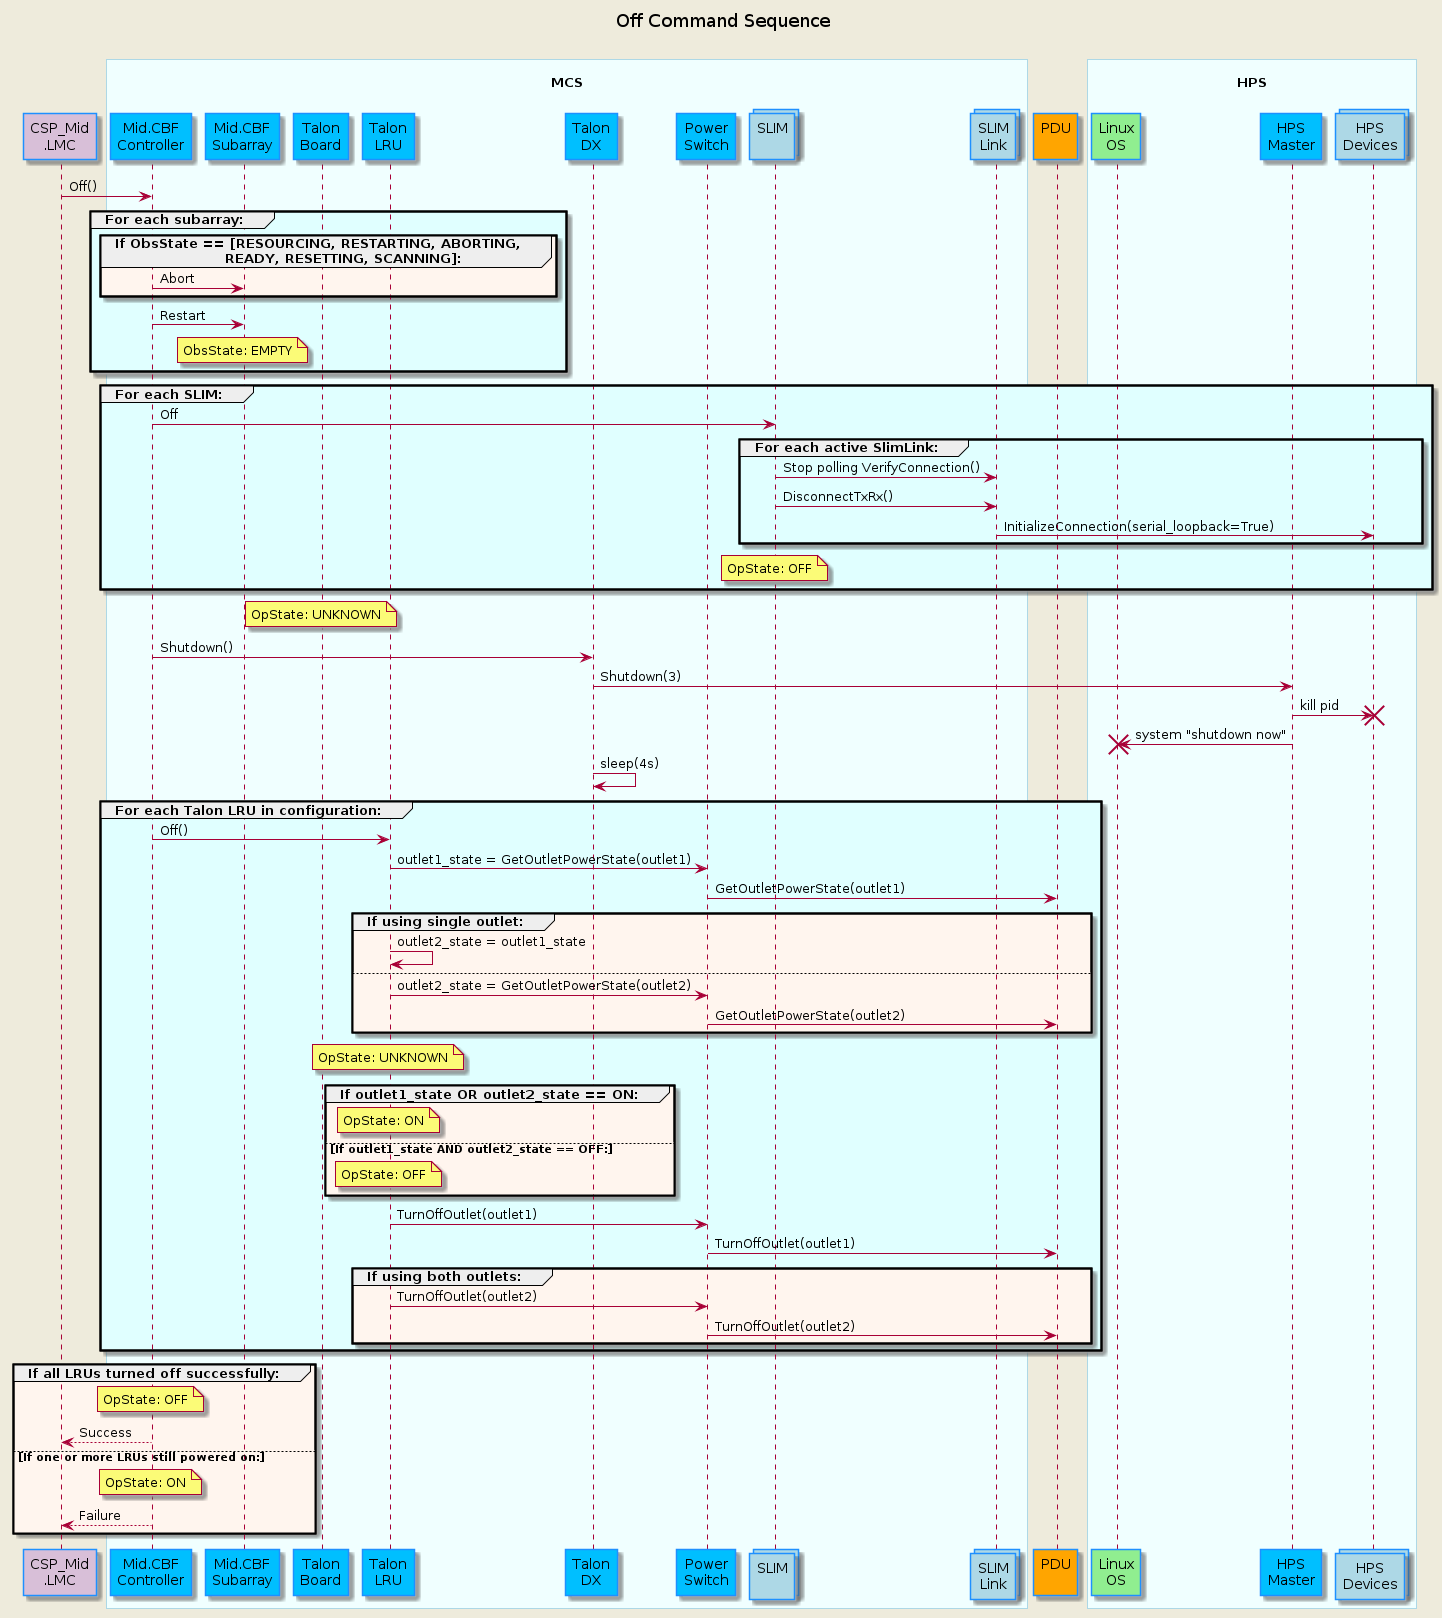1442x1618 pixels.
Task: Click the 'kill pid' message label
Action: (x=1319, y=705)
